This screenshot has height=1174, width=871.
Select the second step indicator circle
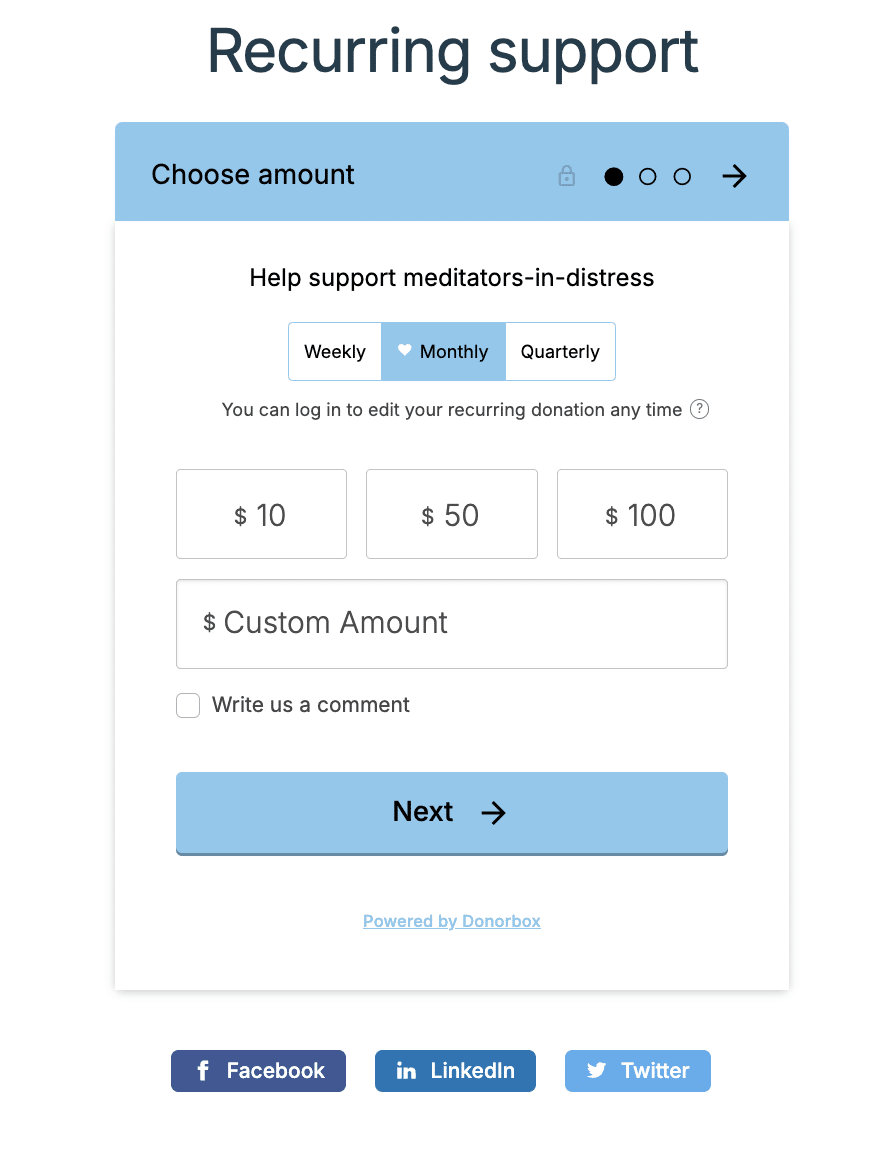click(647, 176)
